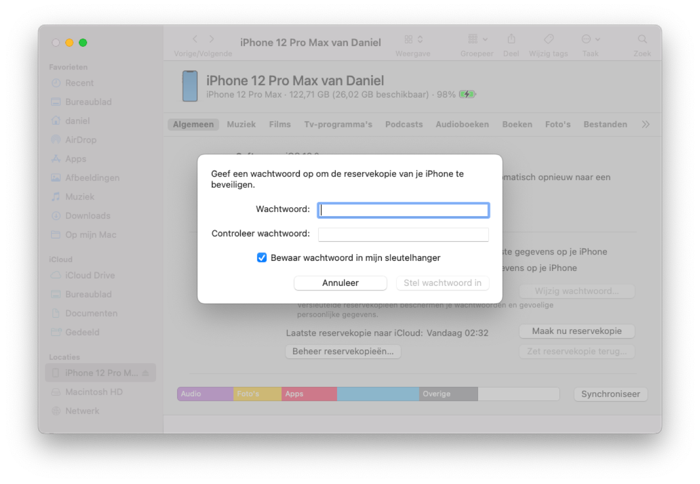Screen dimensions: 700x484
Task: Click the Forward arrow in Finder toolbar
Action: point(212,39)
